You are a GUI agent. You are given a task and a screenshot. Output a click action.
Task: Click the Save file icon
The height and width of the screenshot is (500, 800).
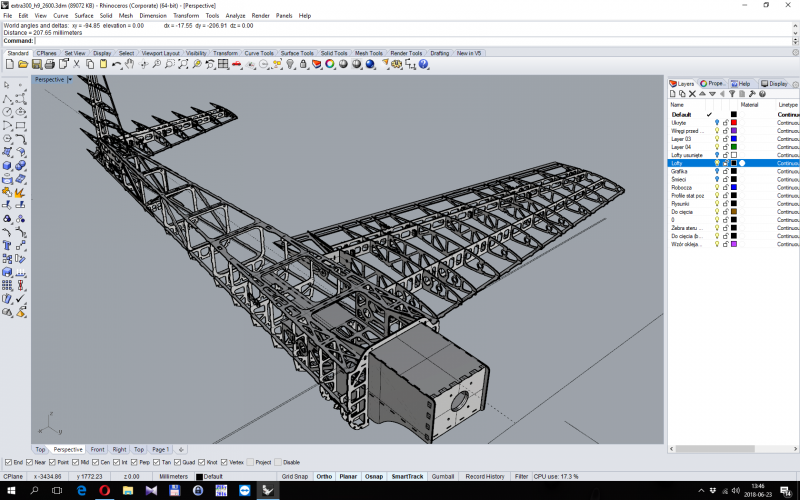coord(36,64)
